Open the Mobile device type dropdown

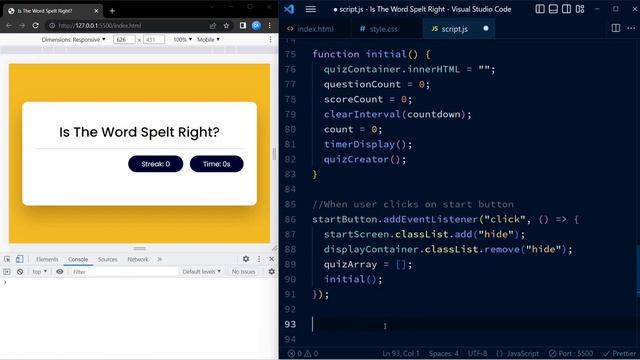click(x=208, y=40)
